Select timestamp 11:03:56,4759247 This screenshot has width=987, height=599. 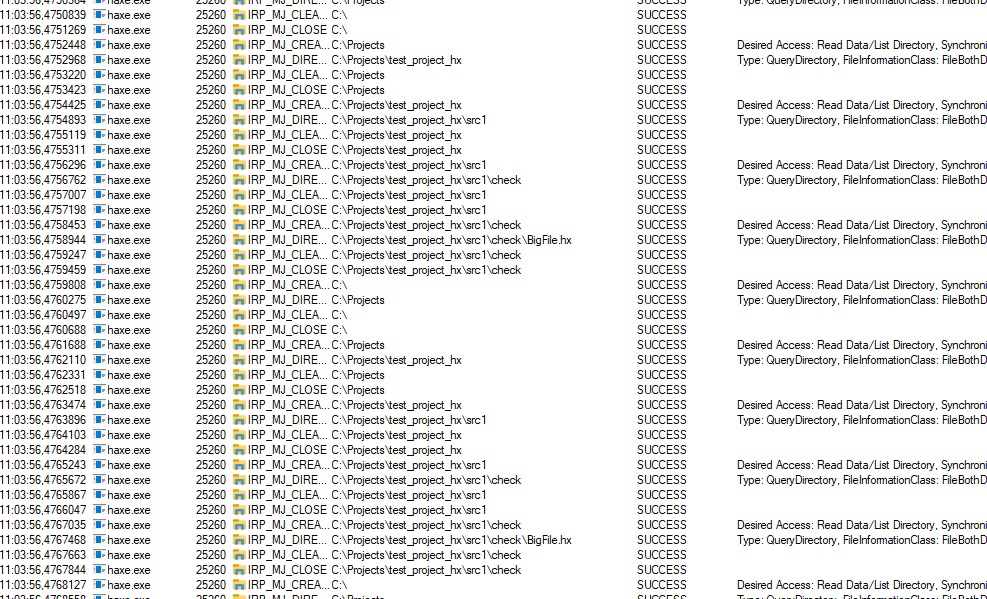(43, 255)
